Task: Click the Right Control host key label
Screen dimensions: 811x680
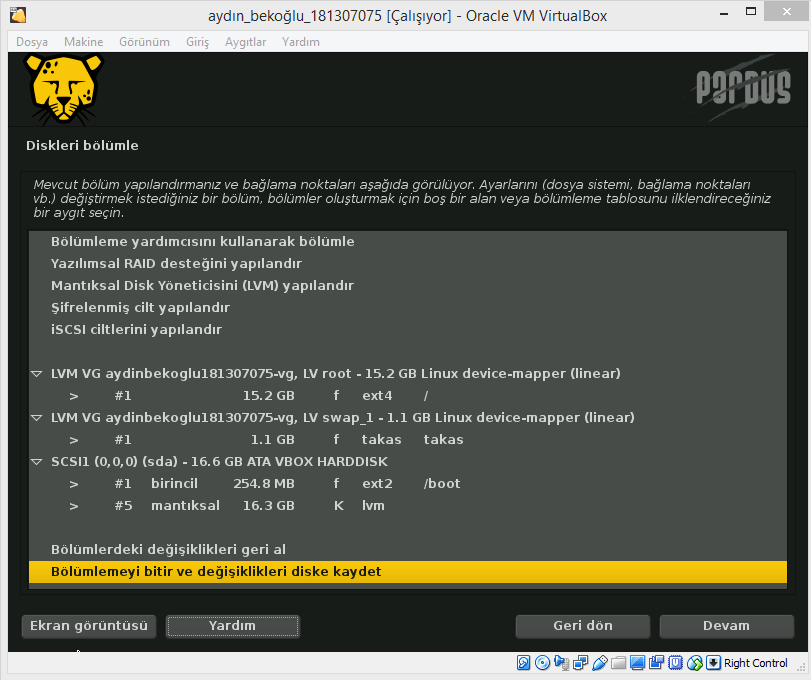Action: click(x=756, y=663)
